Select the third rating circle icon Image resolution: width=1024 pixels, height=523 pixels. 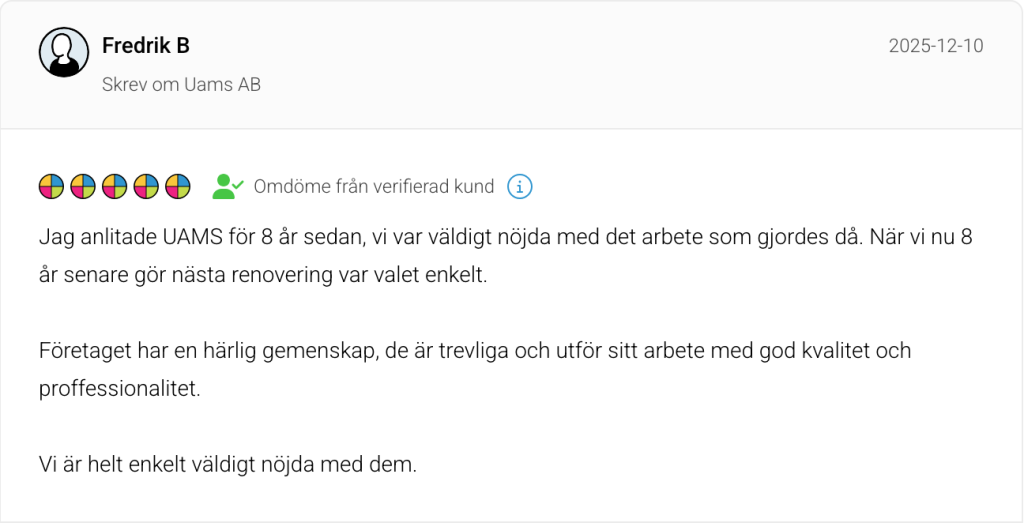[115, 186]
